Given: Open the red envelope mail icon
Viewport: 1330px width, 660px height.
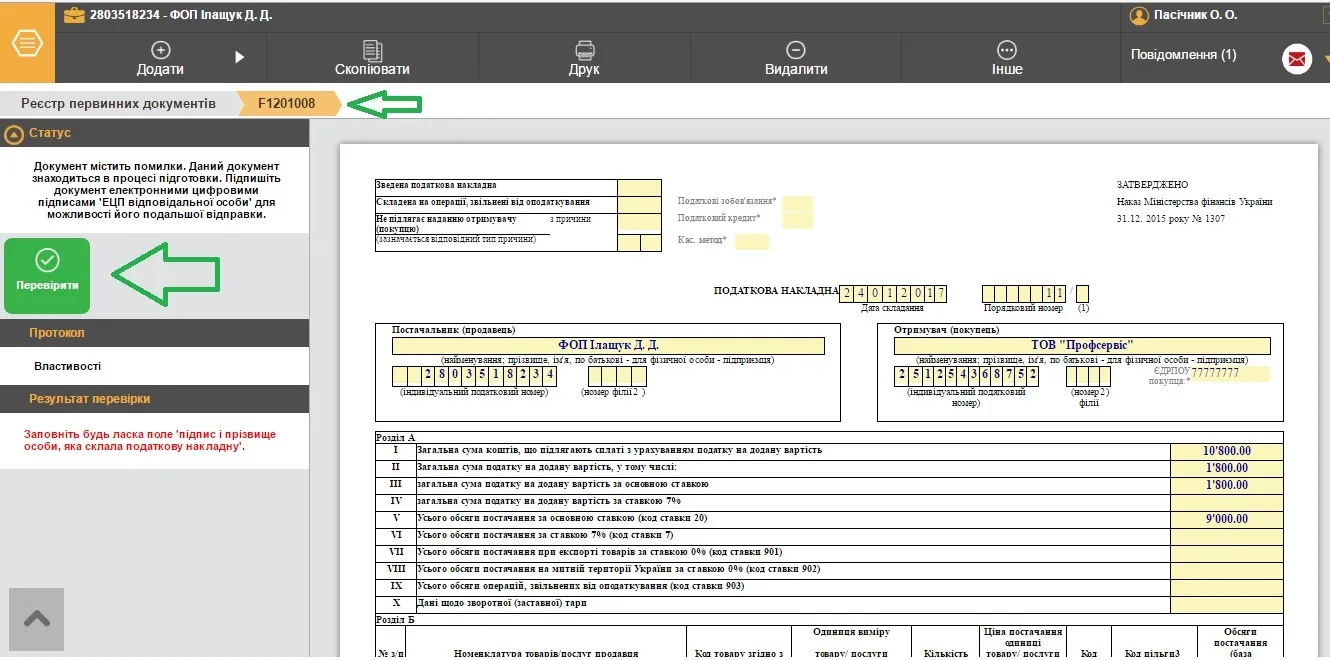Looking at the screenshot, I should [1297, 59].
